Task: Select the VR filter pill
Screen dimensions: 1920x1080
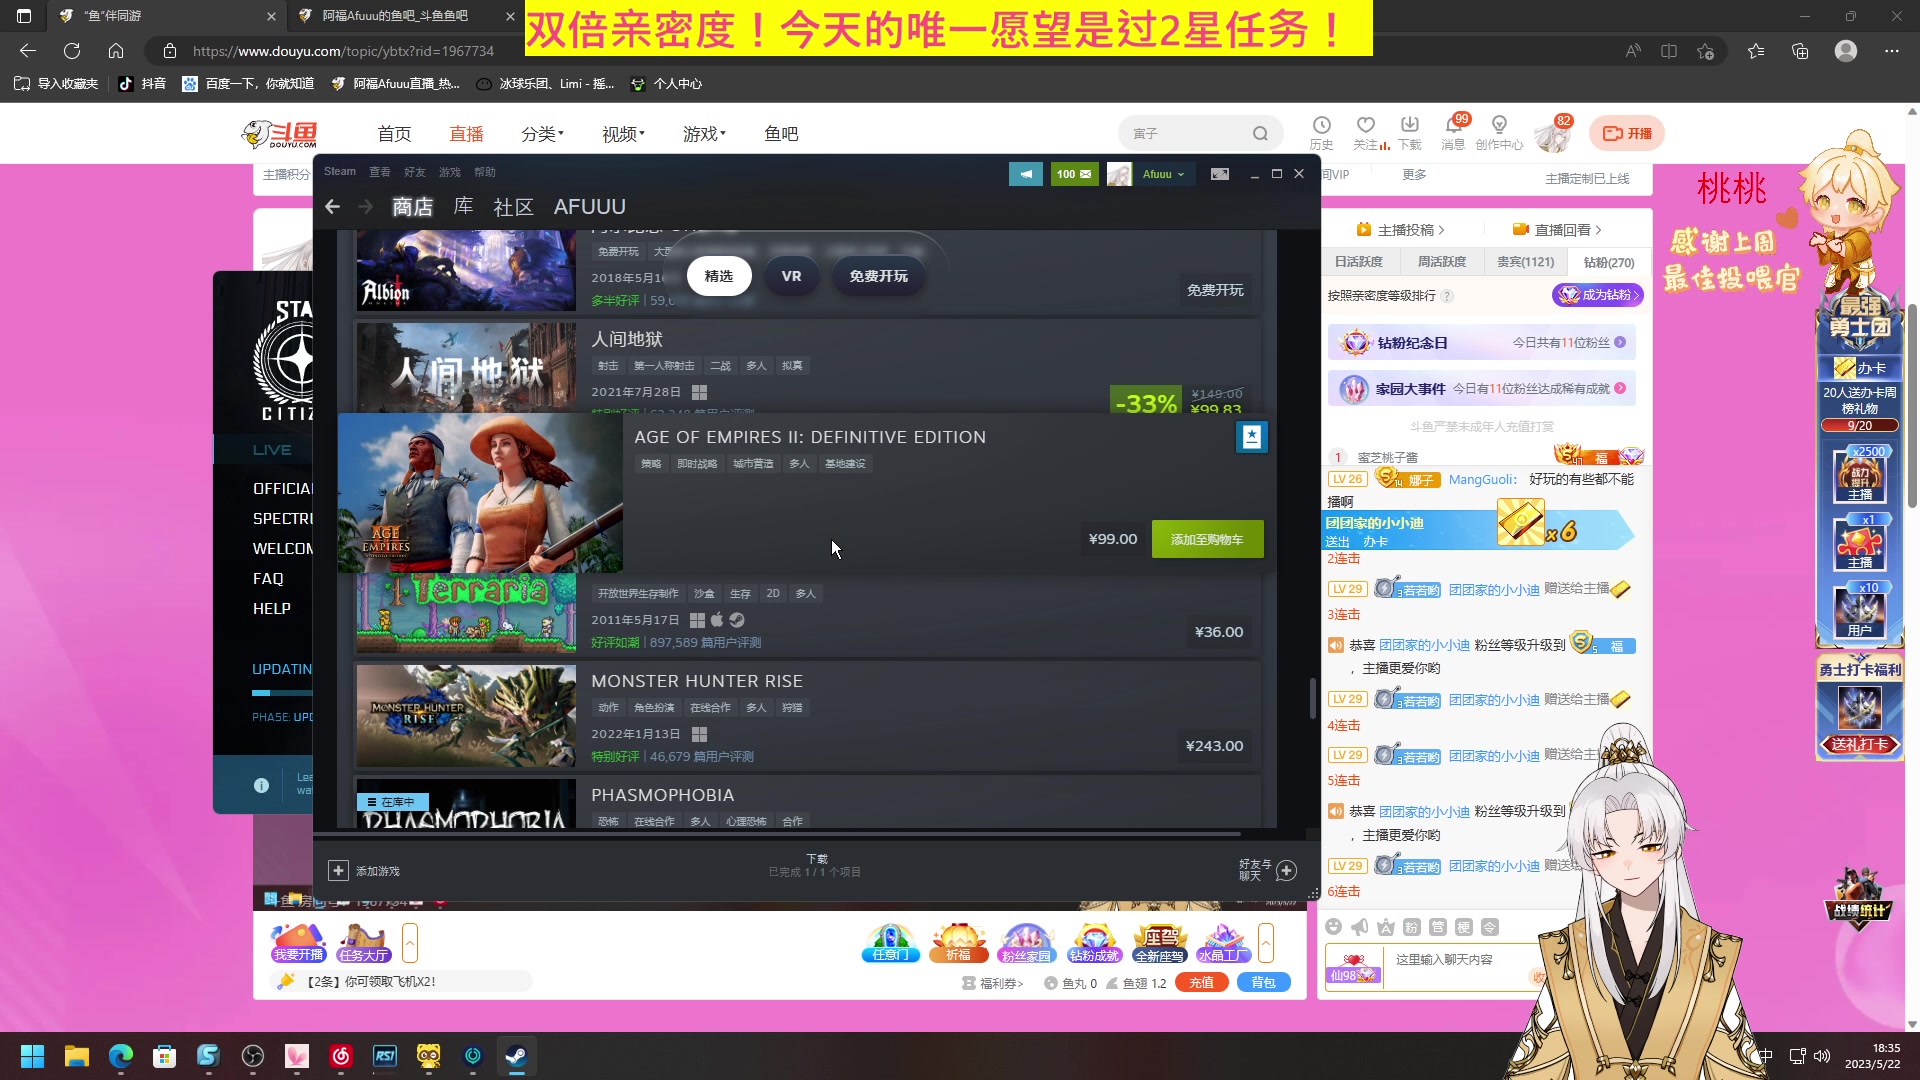Action: pyautogui.click(x=791, y=276)
